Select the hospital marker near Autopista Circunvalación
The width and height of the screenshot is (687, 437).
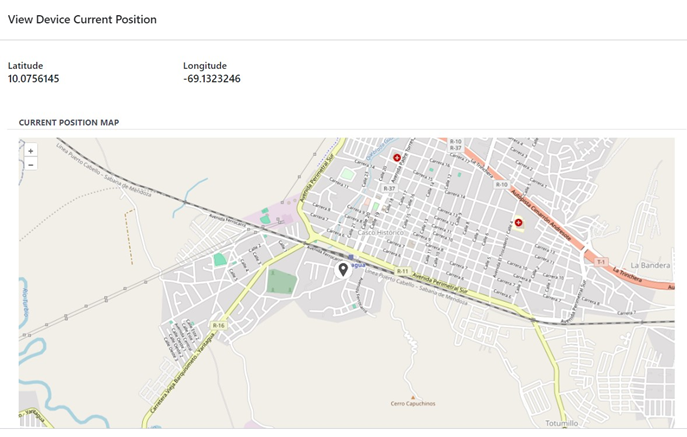coord(518,223)
